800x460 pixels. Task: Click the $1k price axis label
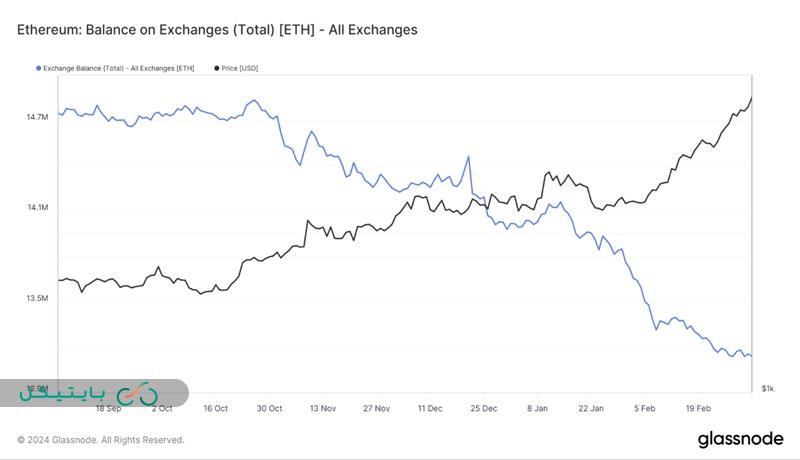767,388
